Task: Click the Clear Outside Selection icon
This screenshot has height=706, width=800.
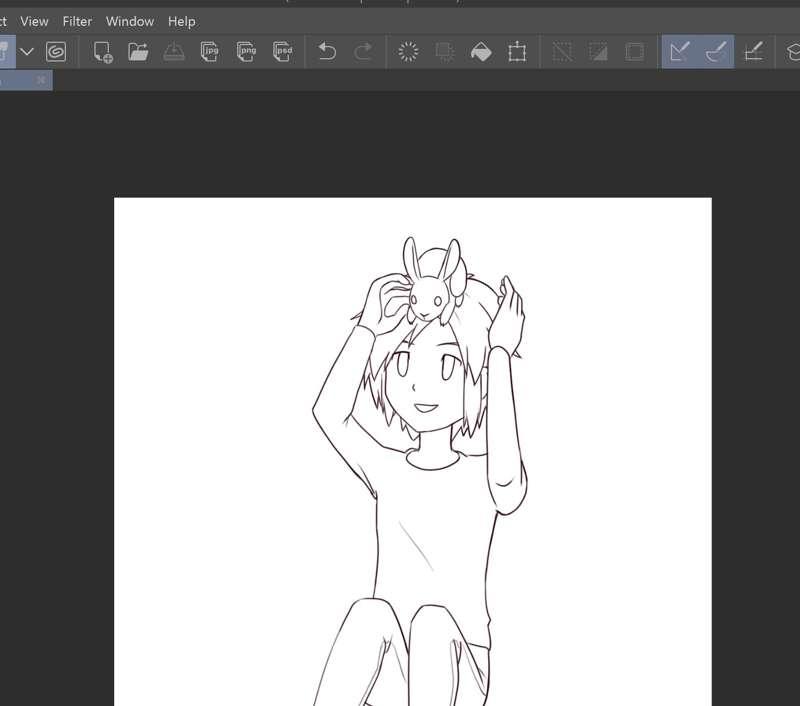Action: click(444, 52)
